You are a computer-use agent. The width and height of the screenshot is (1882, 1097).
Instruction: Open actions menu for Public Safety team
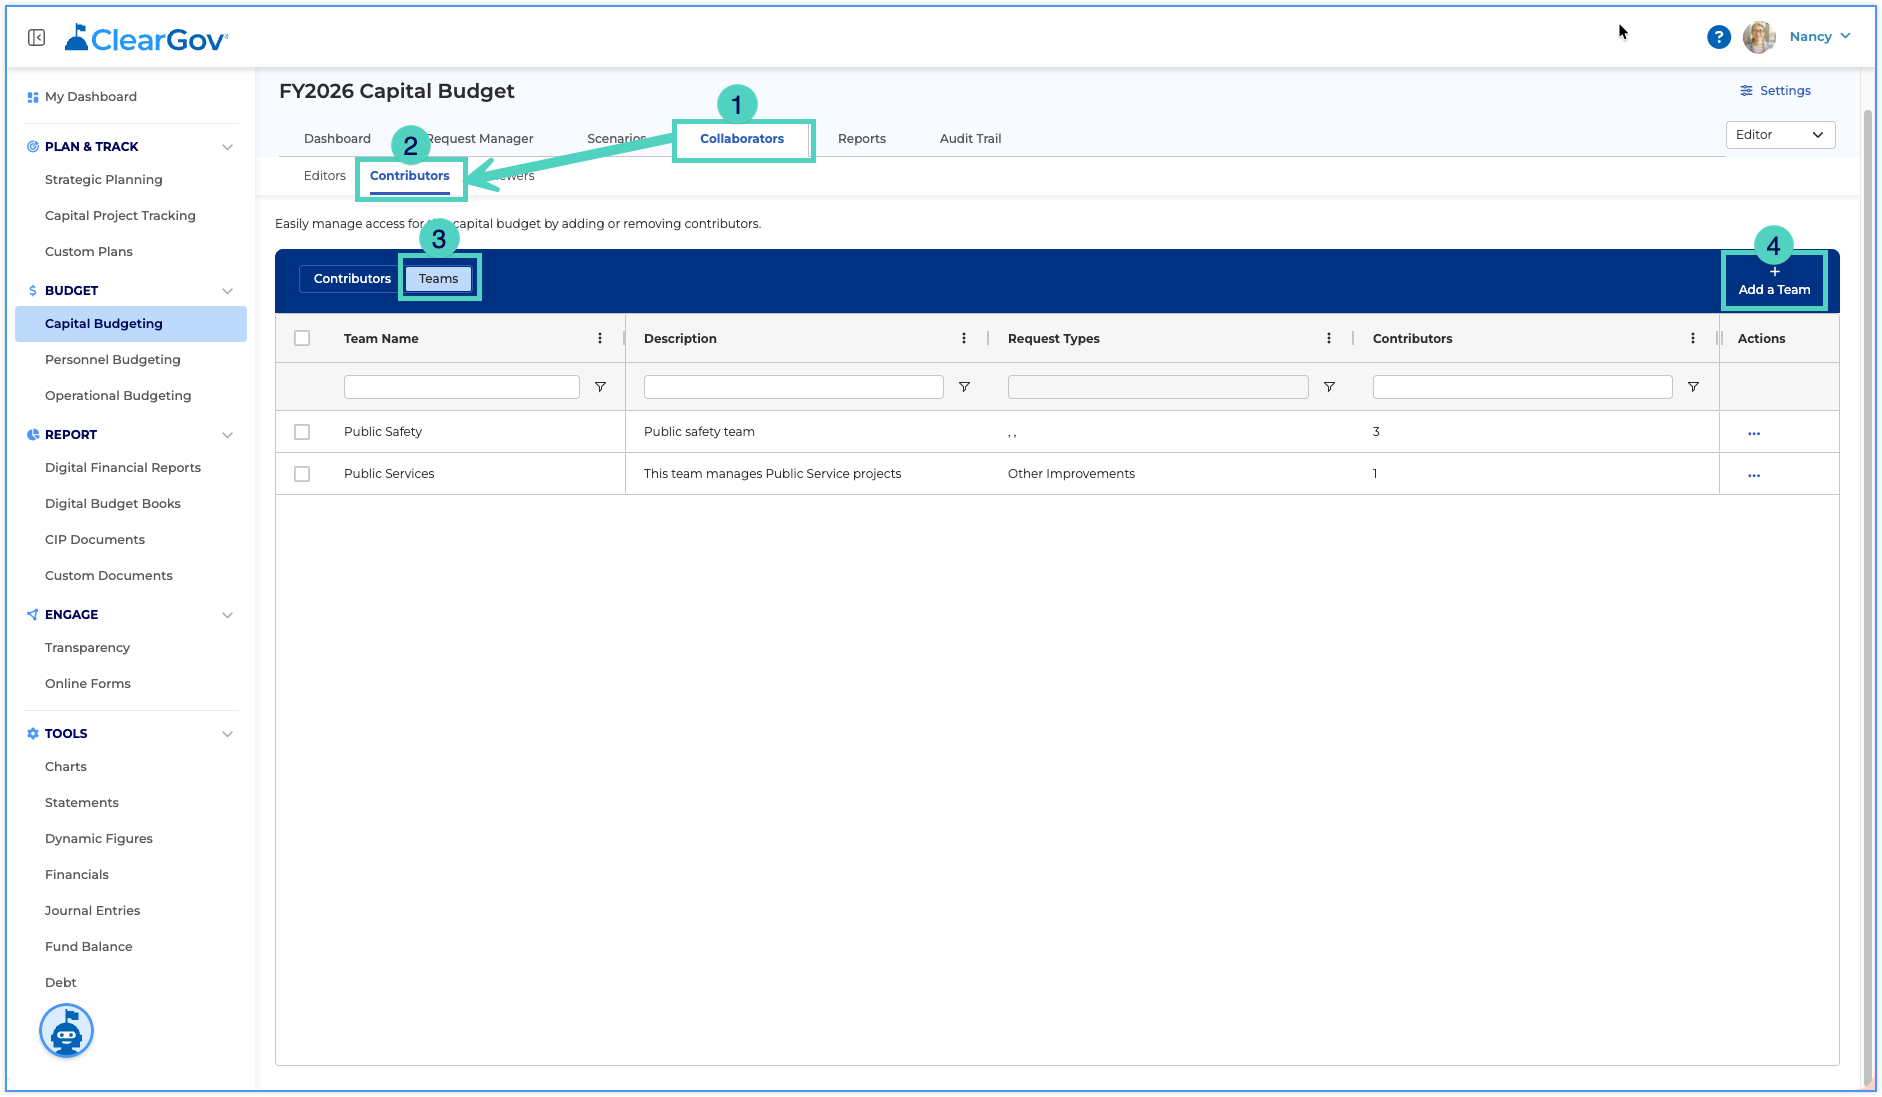click(x=1753, y=433)
